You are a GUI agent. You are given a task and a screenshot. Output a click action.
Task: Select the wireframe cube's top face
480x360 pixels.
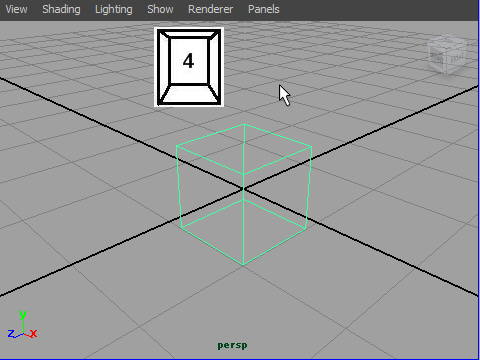244,149
